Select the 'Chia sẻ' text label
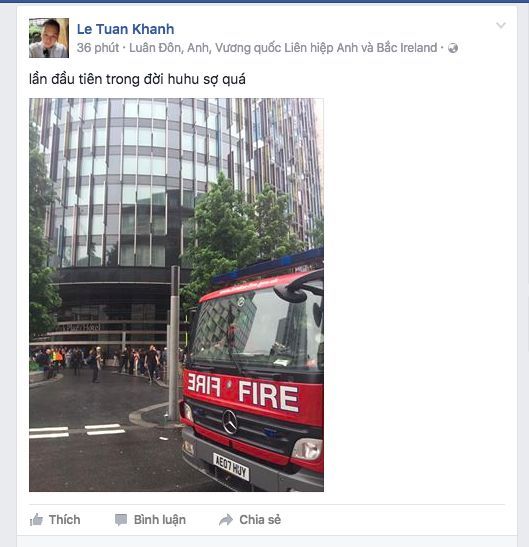Screen dimensions: 529x547 click(260, 520)
